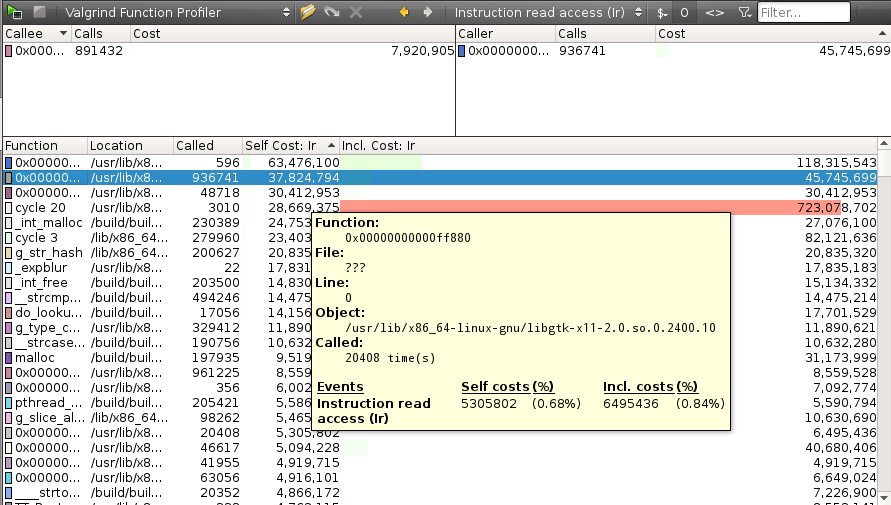Click the curved reload arrow icon

(x=332, y=12)
